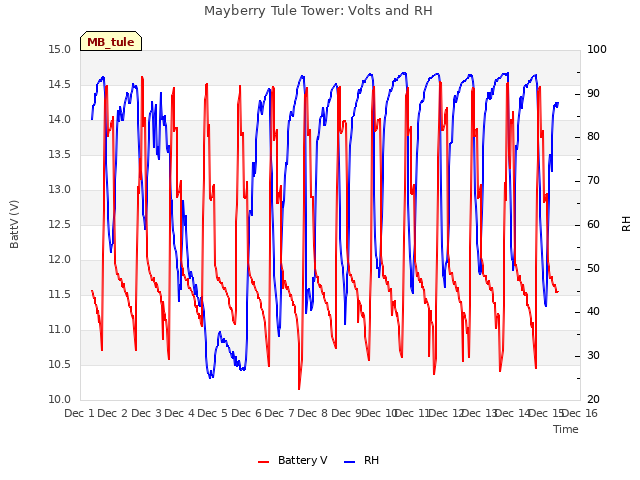This screenshot has height=480, width=640.
Task: Click the 'Dec 2' x-axis tick label
Action: (113, 413)
